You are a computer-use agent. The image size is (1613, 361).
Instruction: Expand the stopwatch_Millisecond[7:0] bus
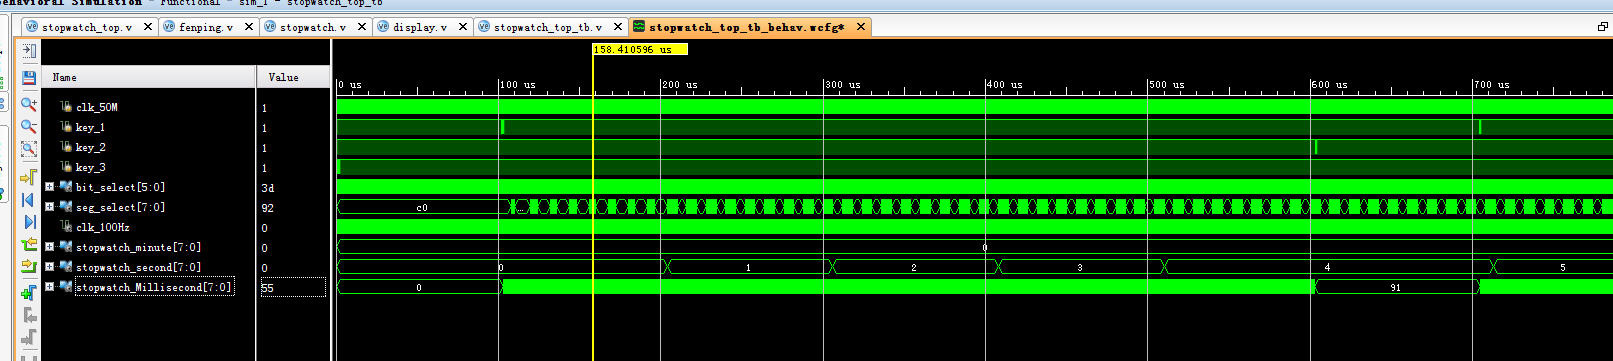click(x=49, y=286)
